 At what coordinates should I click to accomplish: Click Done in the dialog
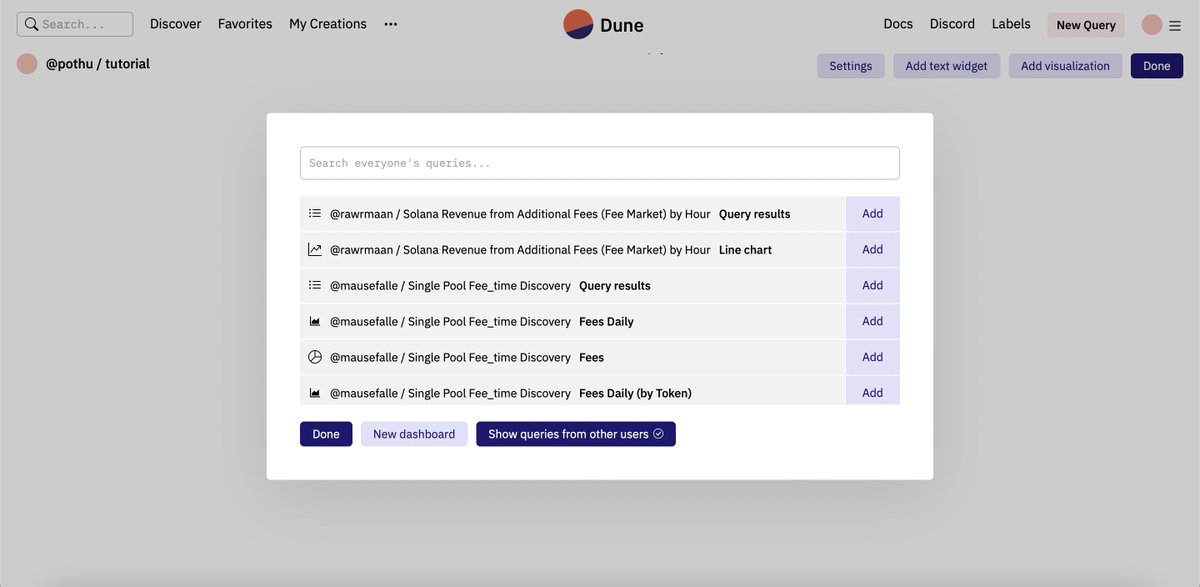326,434
